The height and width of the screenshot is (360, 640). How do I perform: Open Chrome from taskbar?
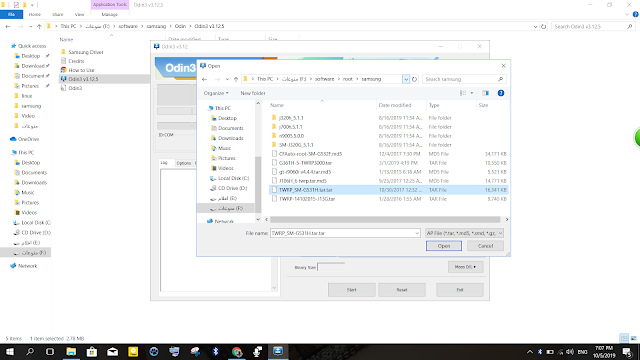[x=237, y=351]
